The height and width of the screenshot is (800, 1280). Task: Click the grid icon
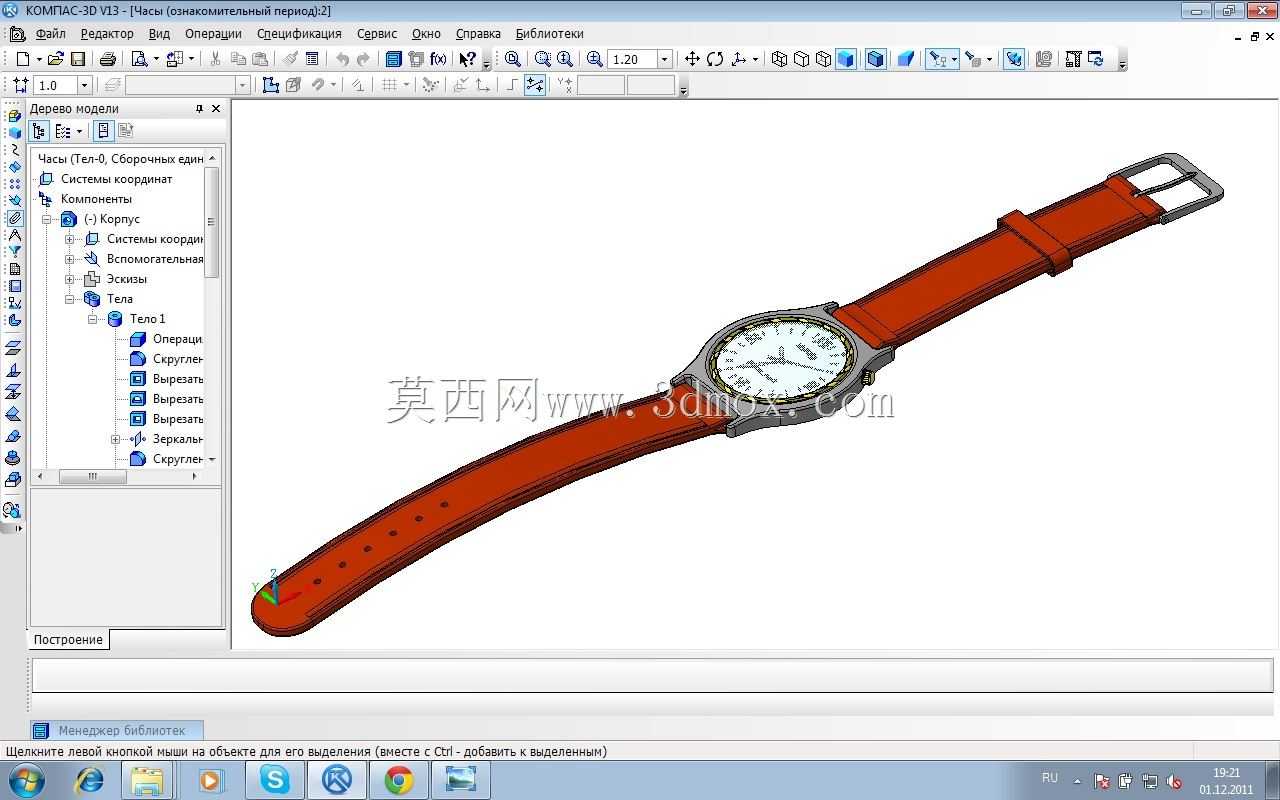[x=390, y=85]
